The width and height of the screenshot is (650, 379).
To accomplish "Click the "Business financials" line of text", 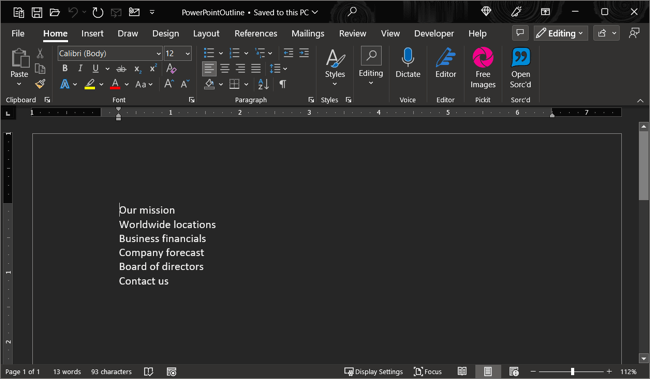I will point(162,238).
